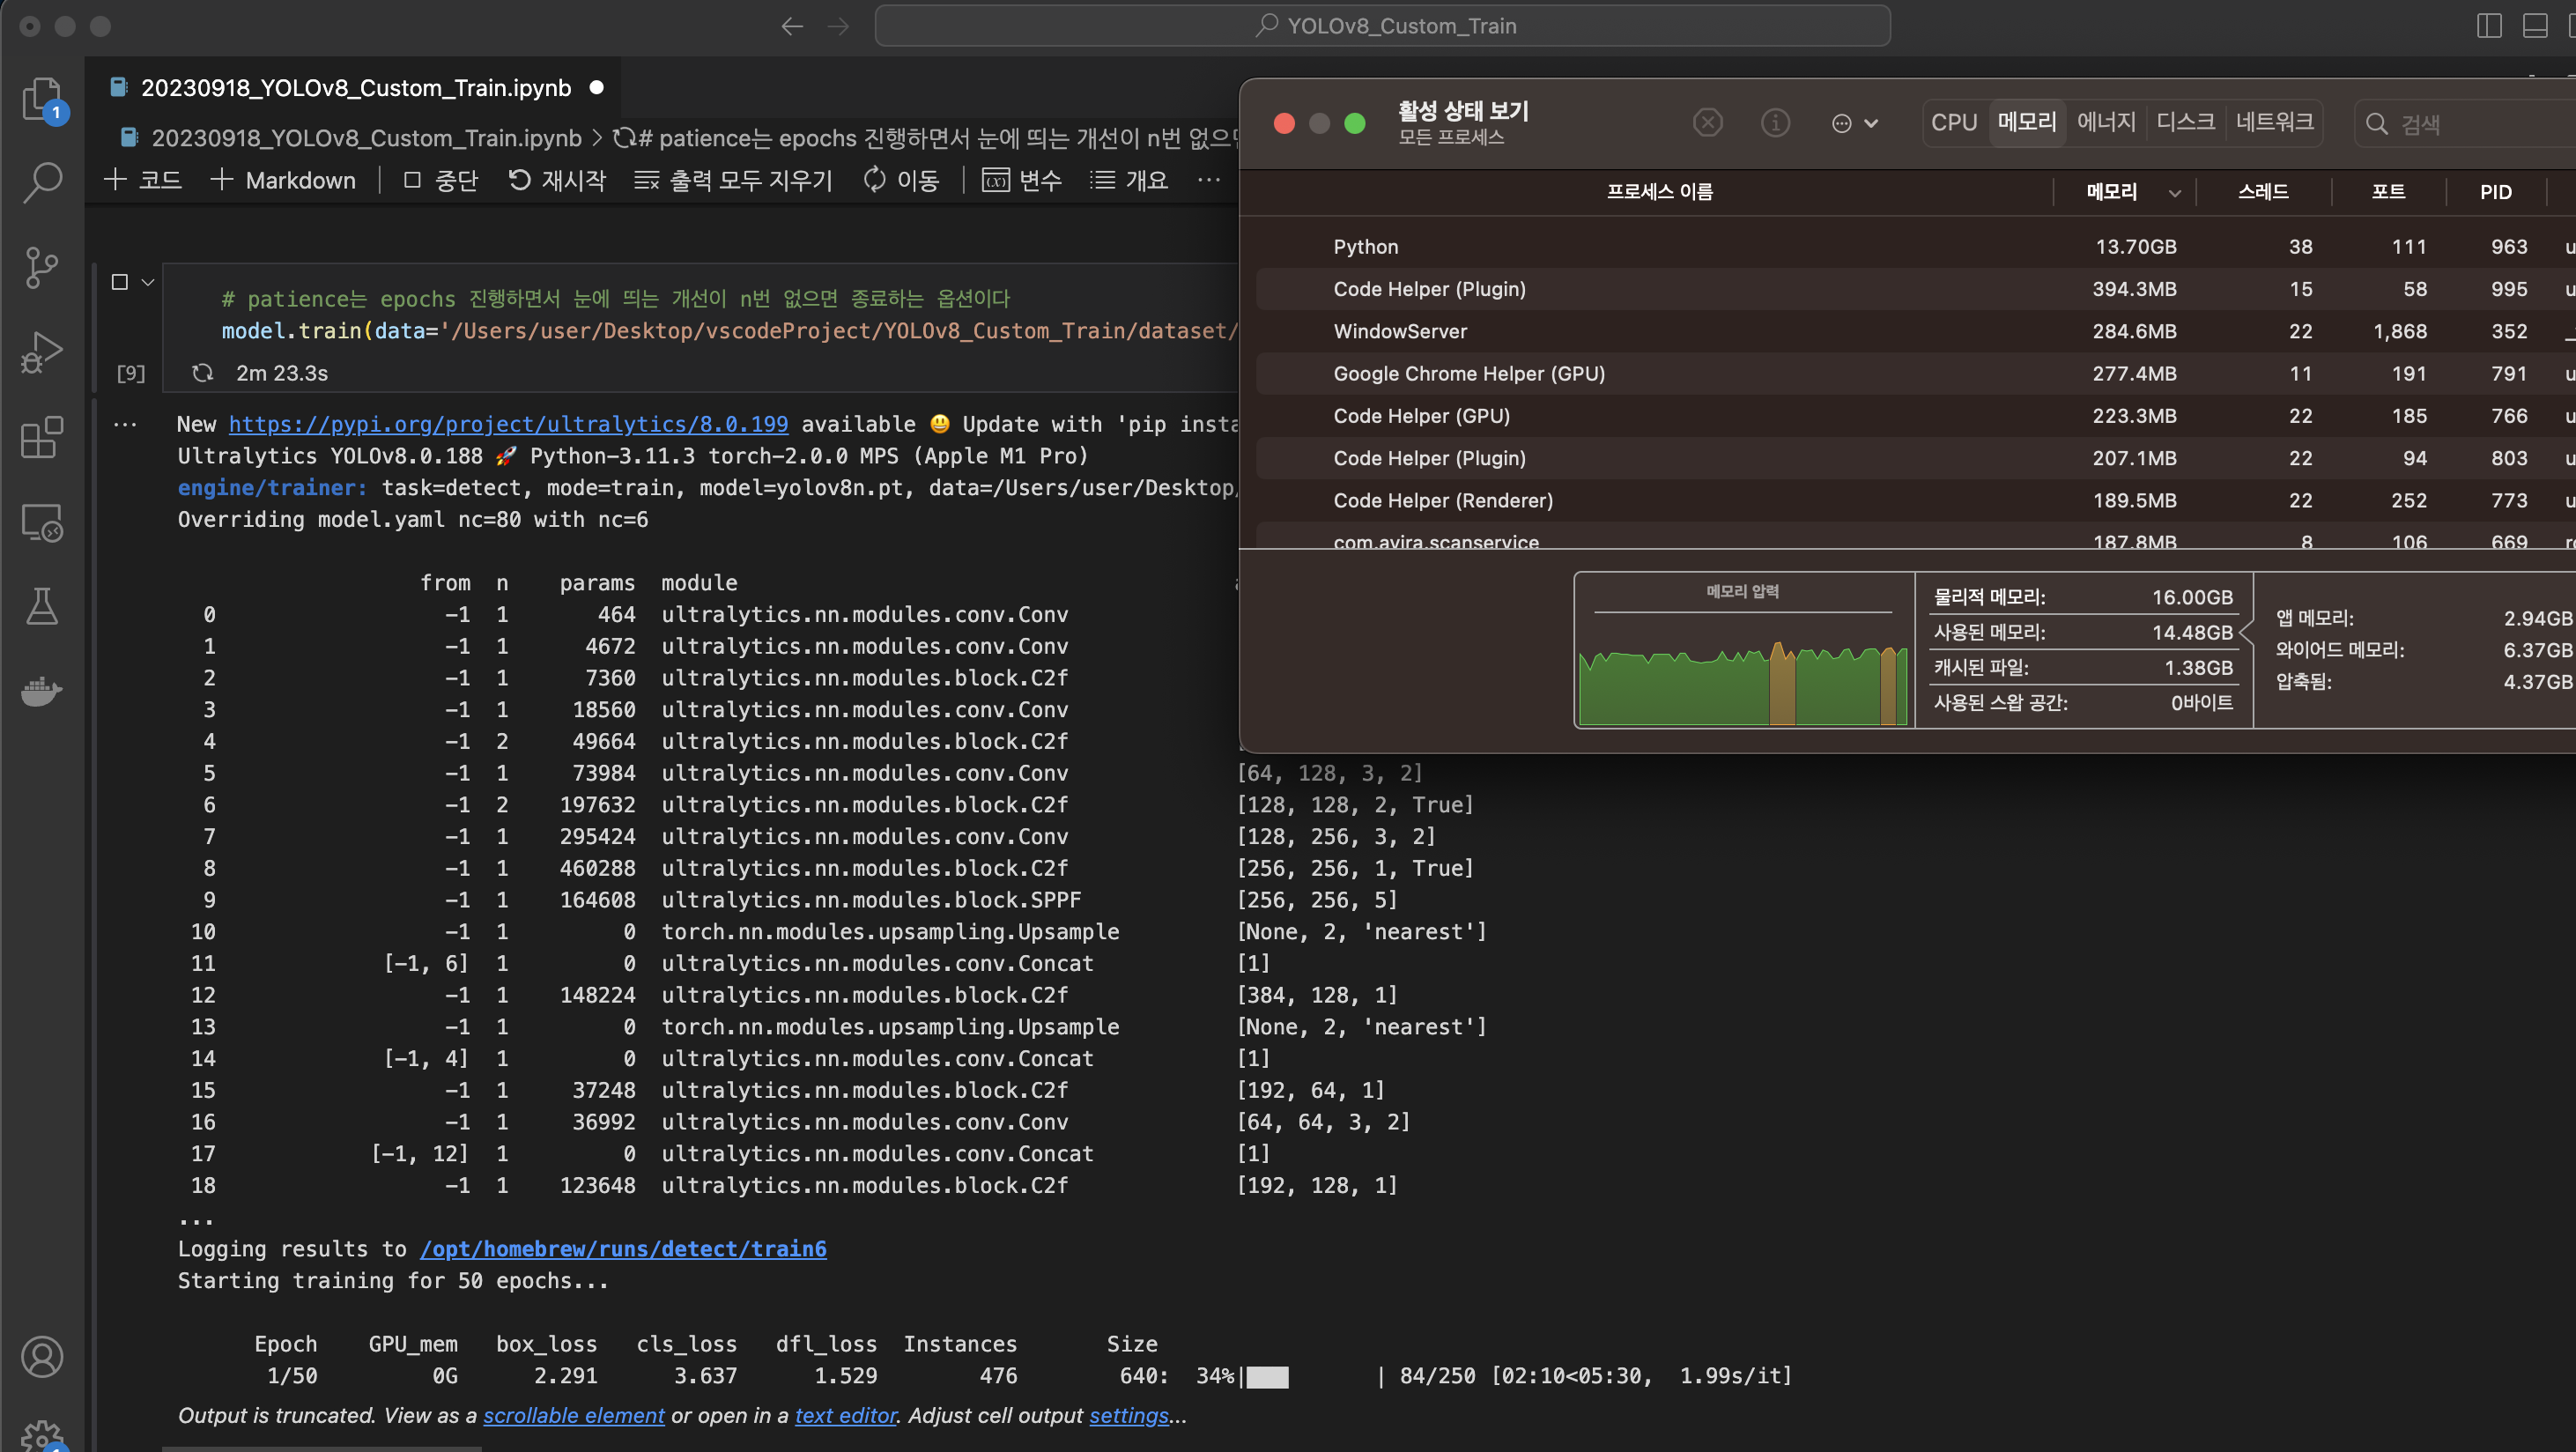Click the 재시작 restart kernel button
The width and height of the screenshot is (2576, 1452).
[557, 180]
